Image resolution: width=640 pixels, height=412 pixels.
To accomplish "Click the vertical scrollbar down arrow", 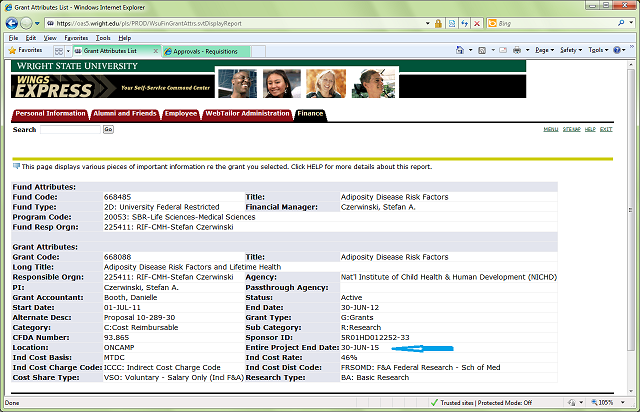I will (631, 392).
